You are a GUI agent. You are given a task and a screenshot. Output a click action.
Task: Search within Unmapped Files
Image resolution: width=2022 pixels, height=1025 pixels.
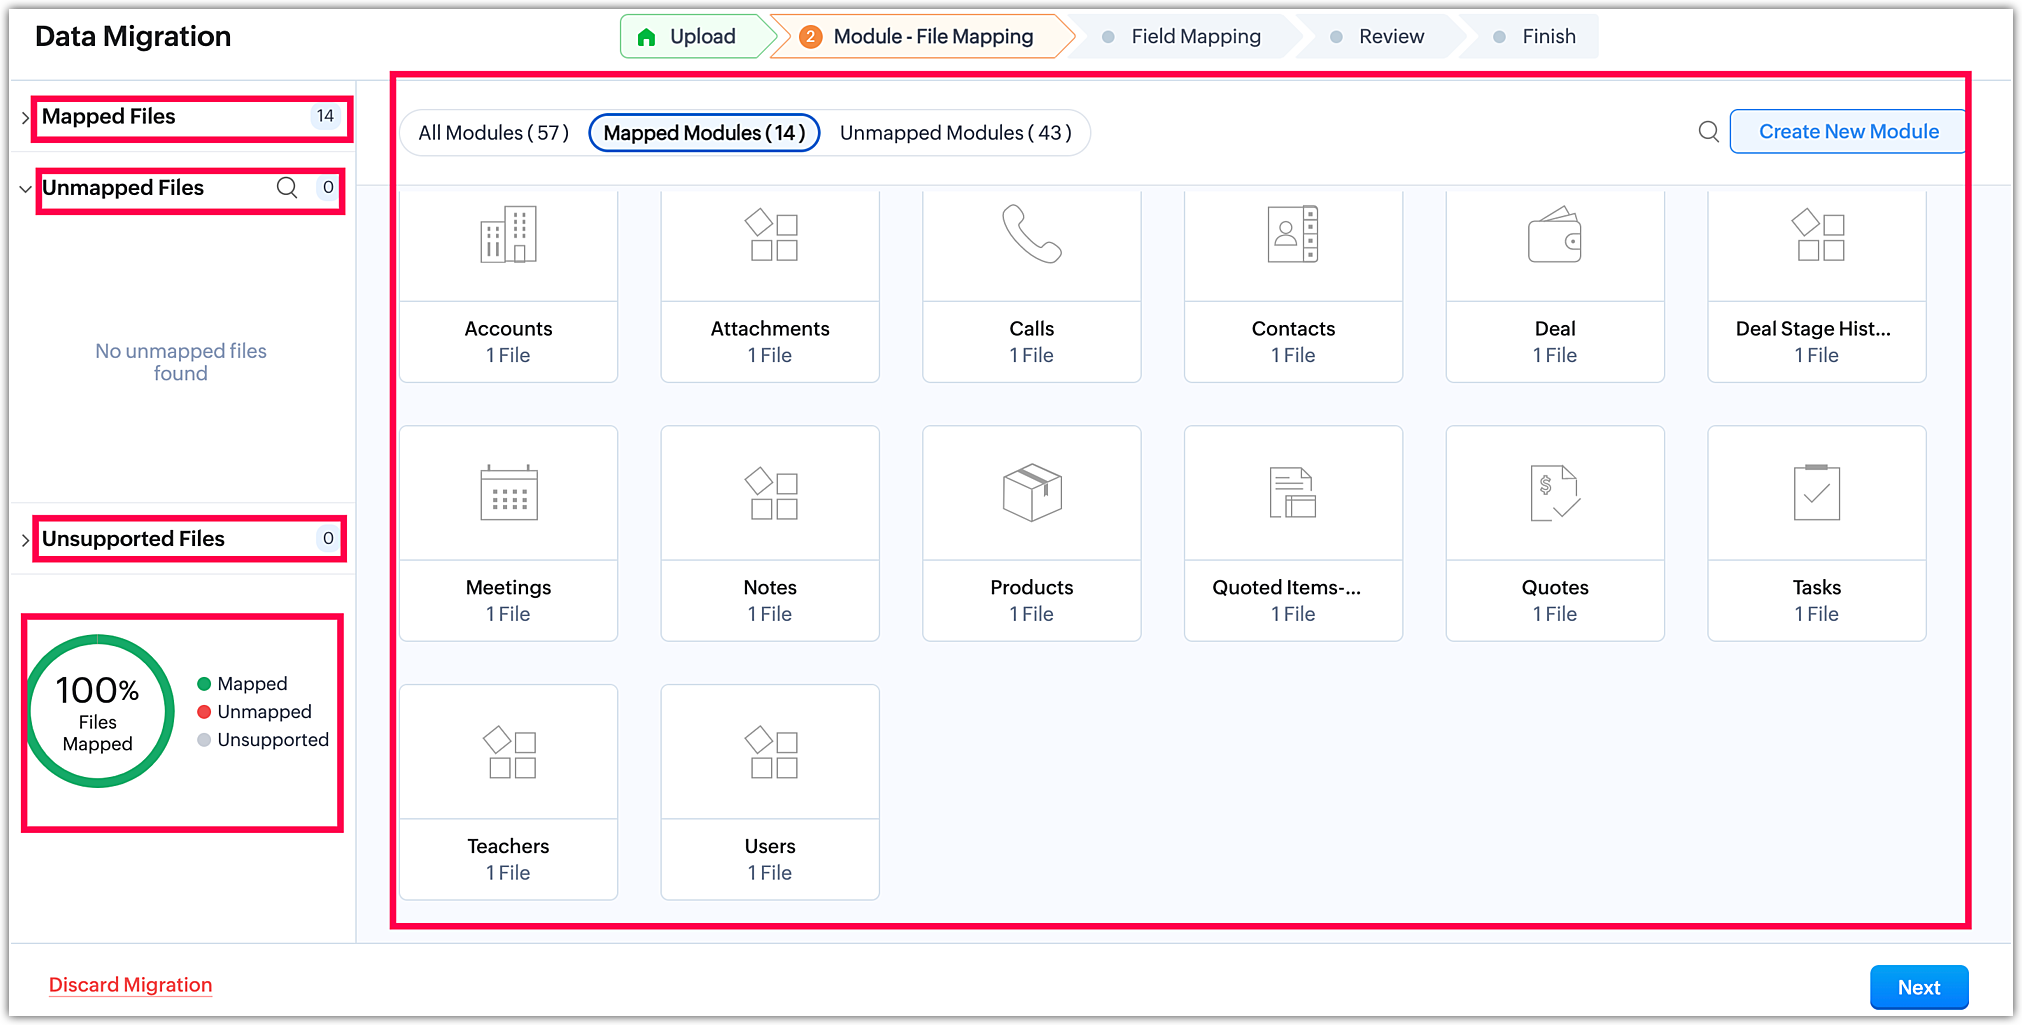pyautogui.click(x=287, y=188)
